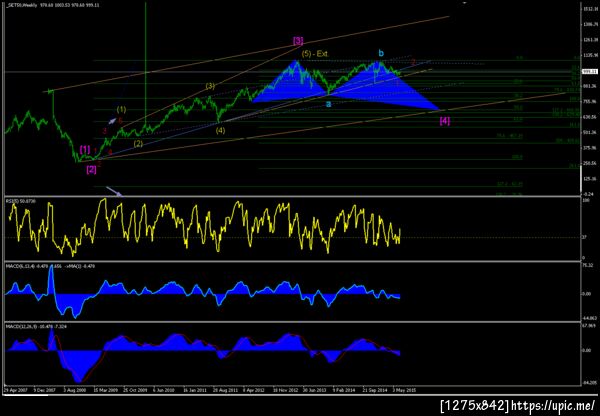600x416 pixels.
Task: Click the red 5 sub-wave label
Action: tap(120, 121)
